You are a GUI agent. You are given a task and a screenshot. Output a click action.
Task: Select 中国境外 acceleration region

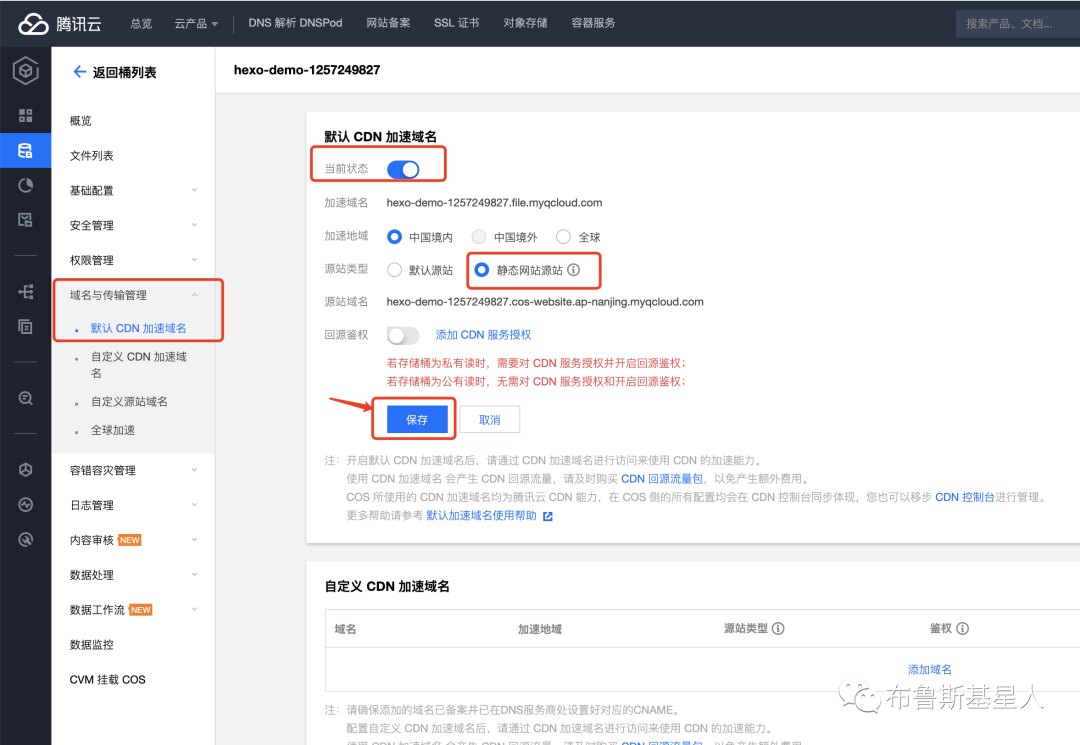[479, 237]
